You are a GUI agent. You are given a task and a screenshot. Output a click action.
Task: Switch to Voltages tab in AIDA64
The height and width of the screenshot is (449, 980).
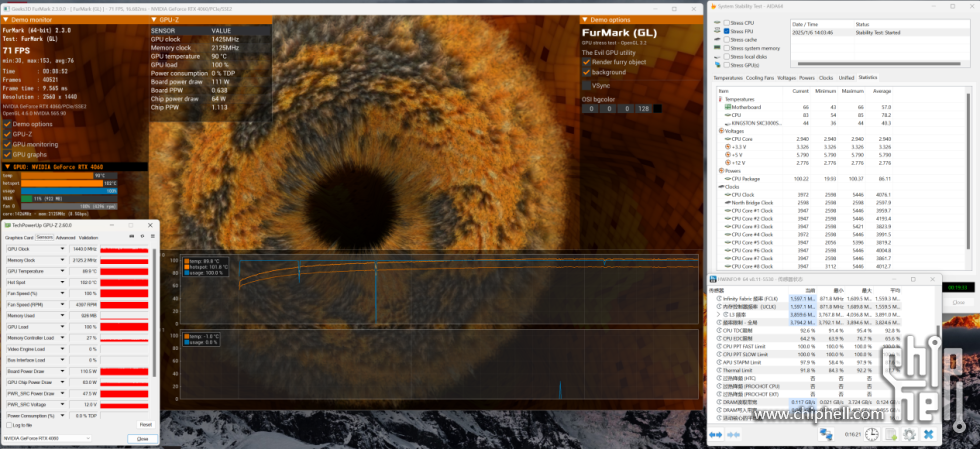click(x=786, y=78)
